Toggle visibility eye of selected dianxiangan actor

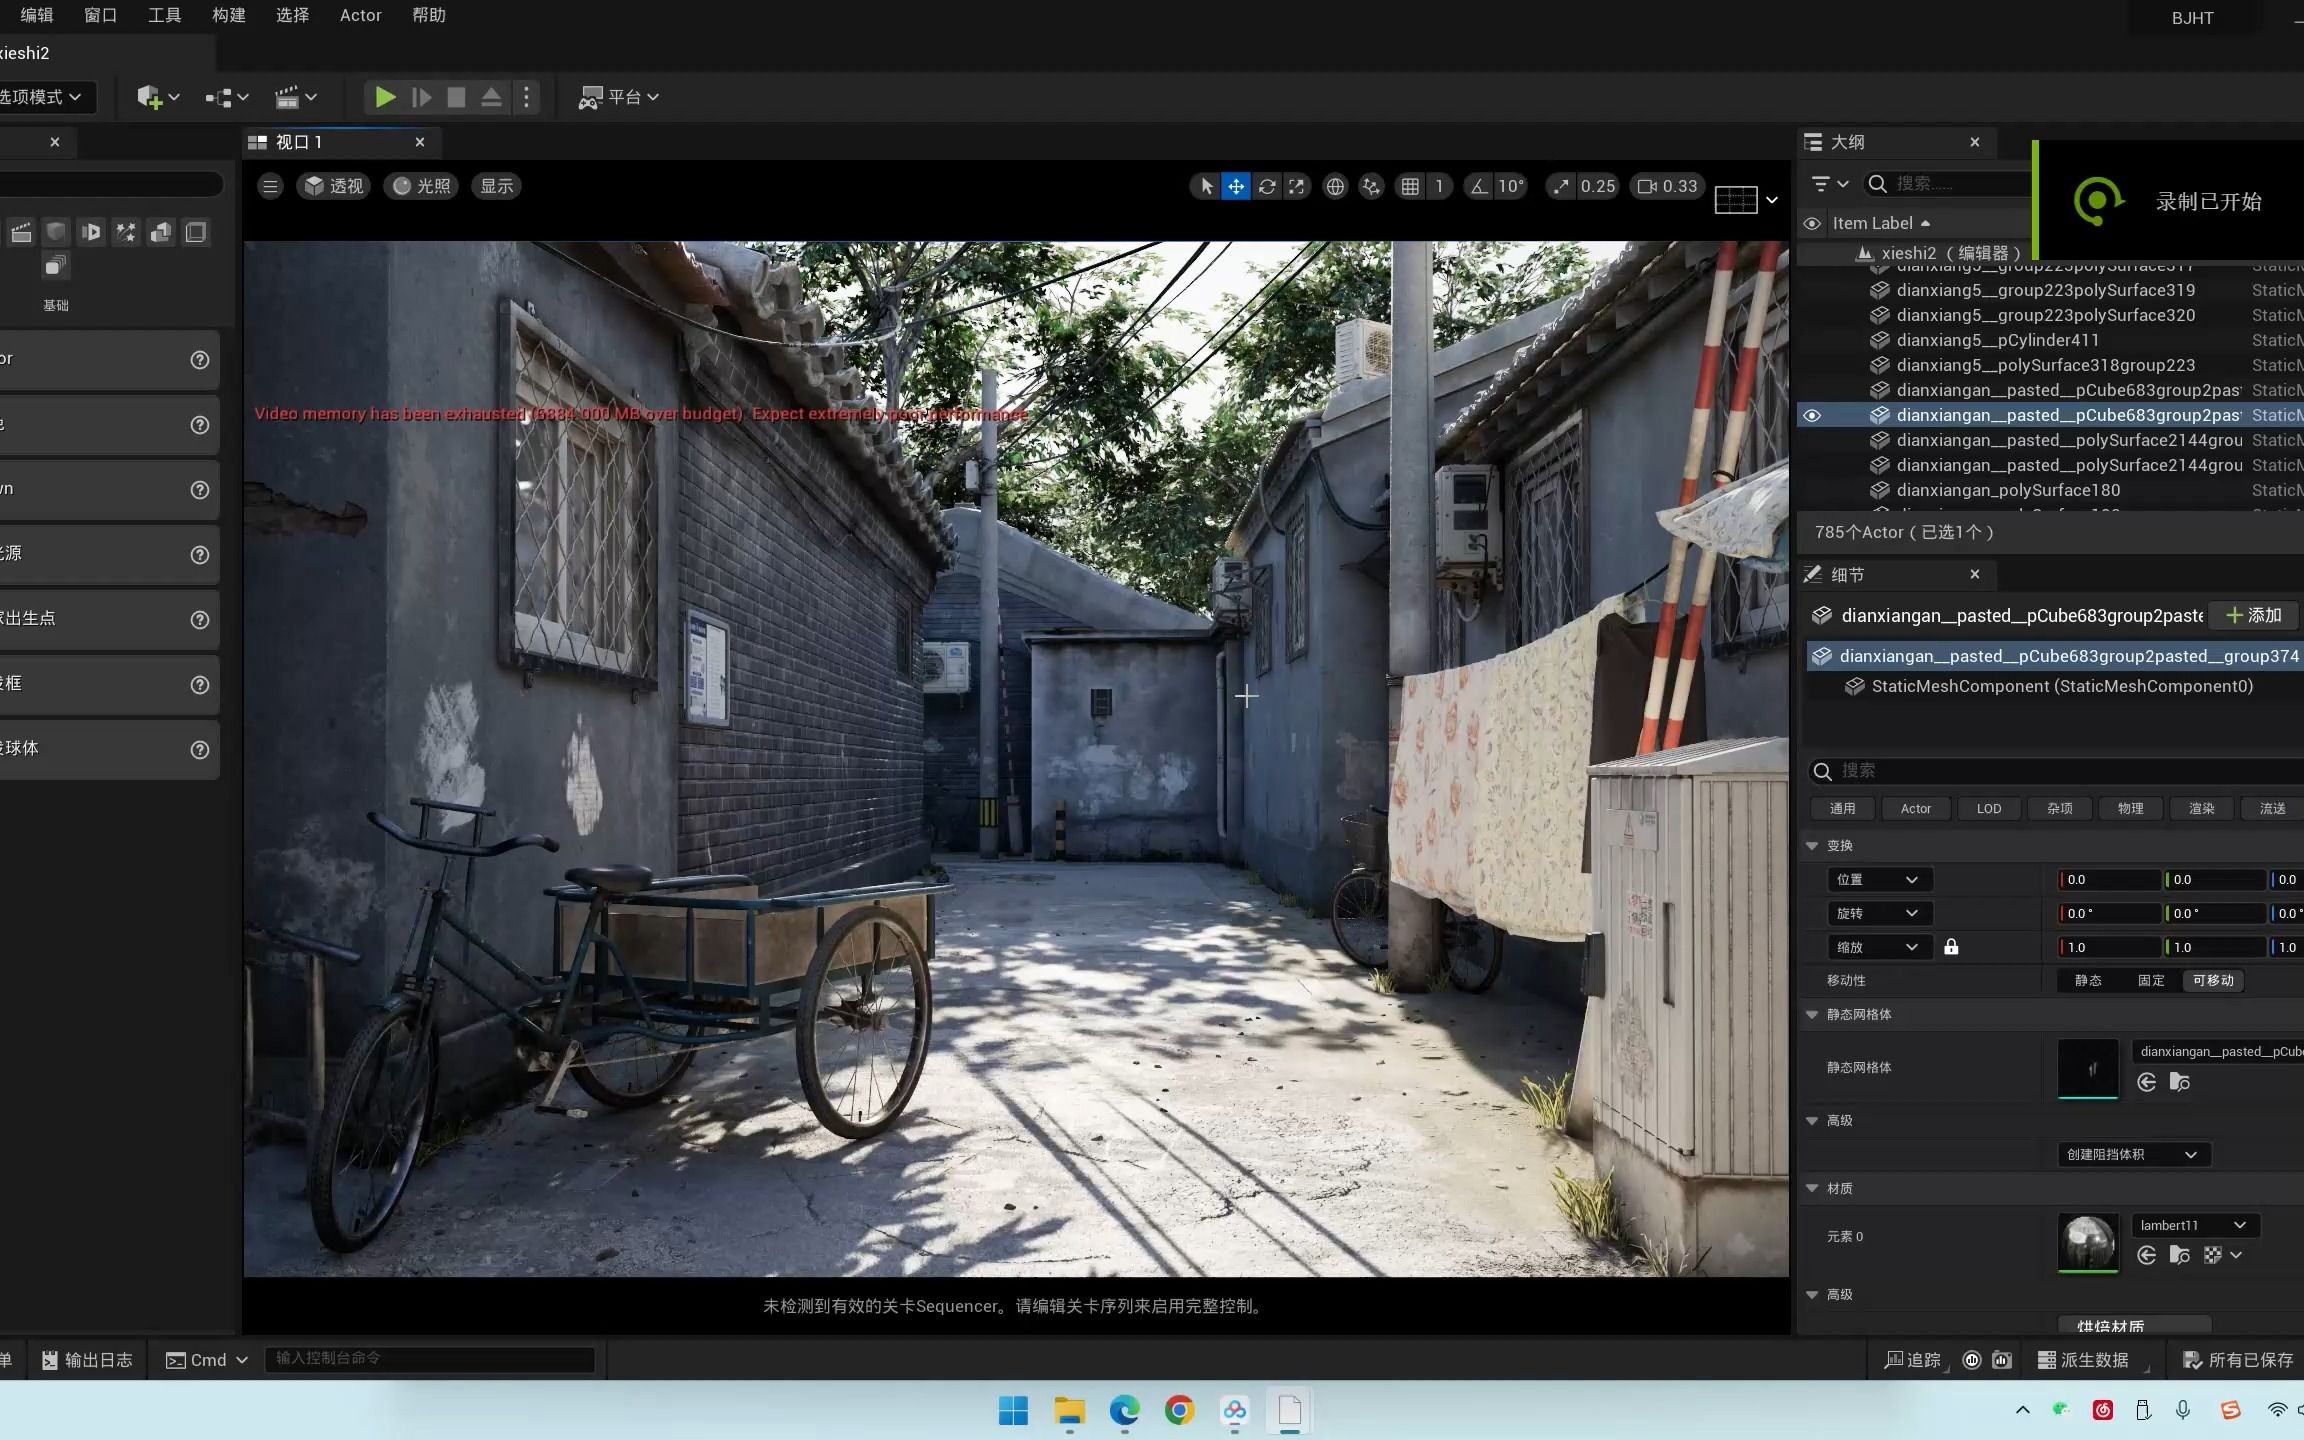1812,415
